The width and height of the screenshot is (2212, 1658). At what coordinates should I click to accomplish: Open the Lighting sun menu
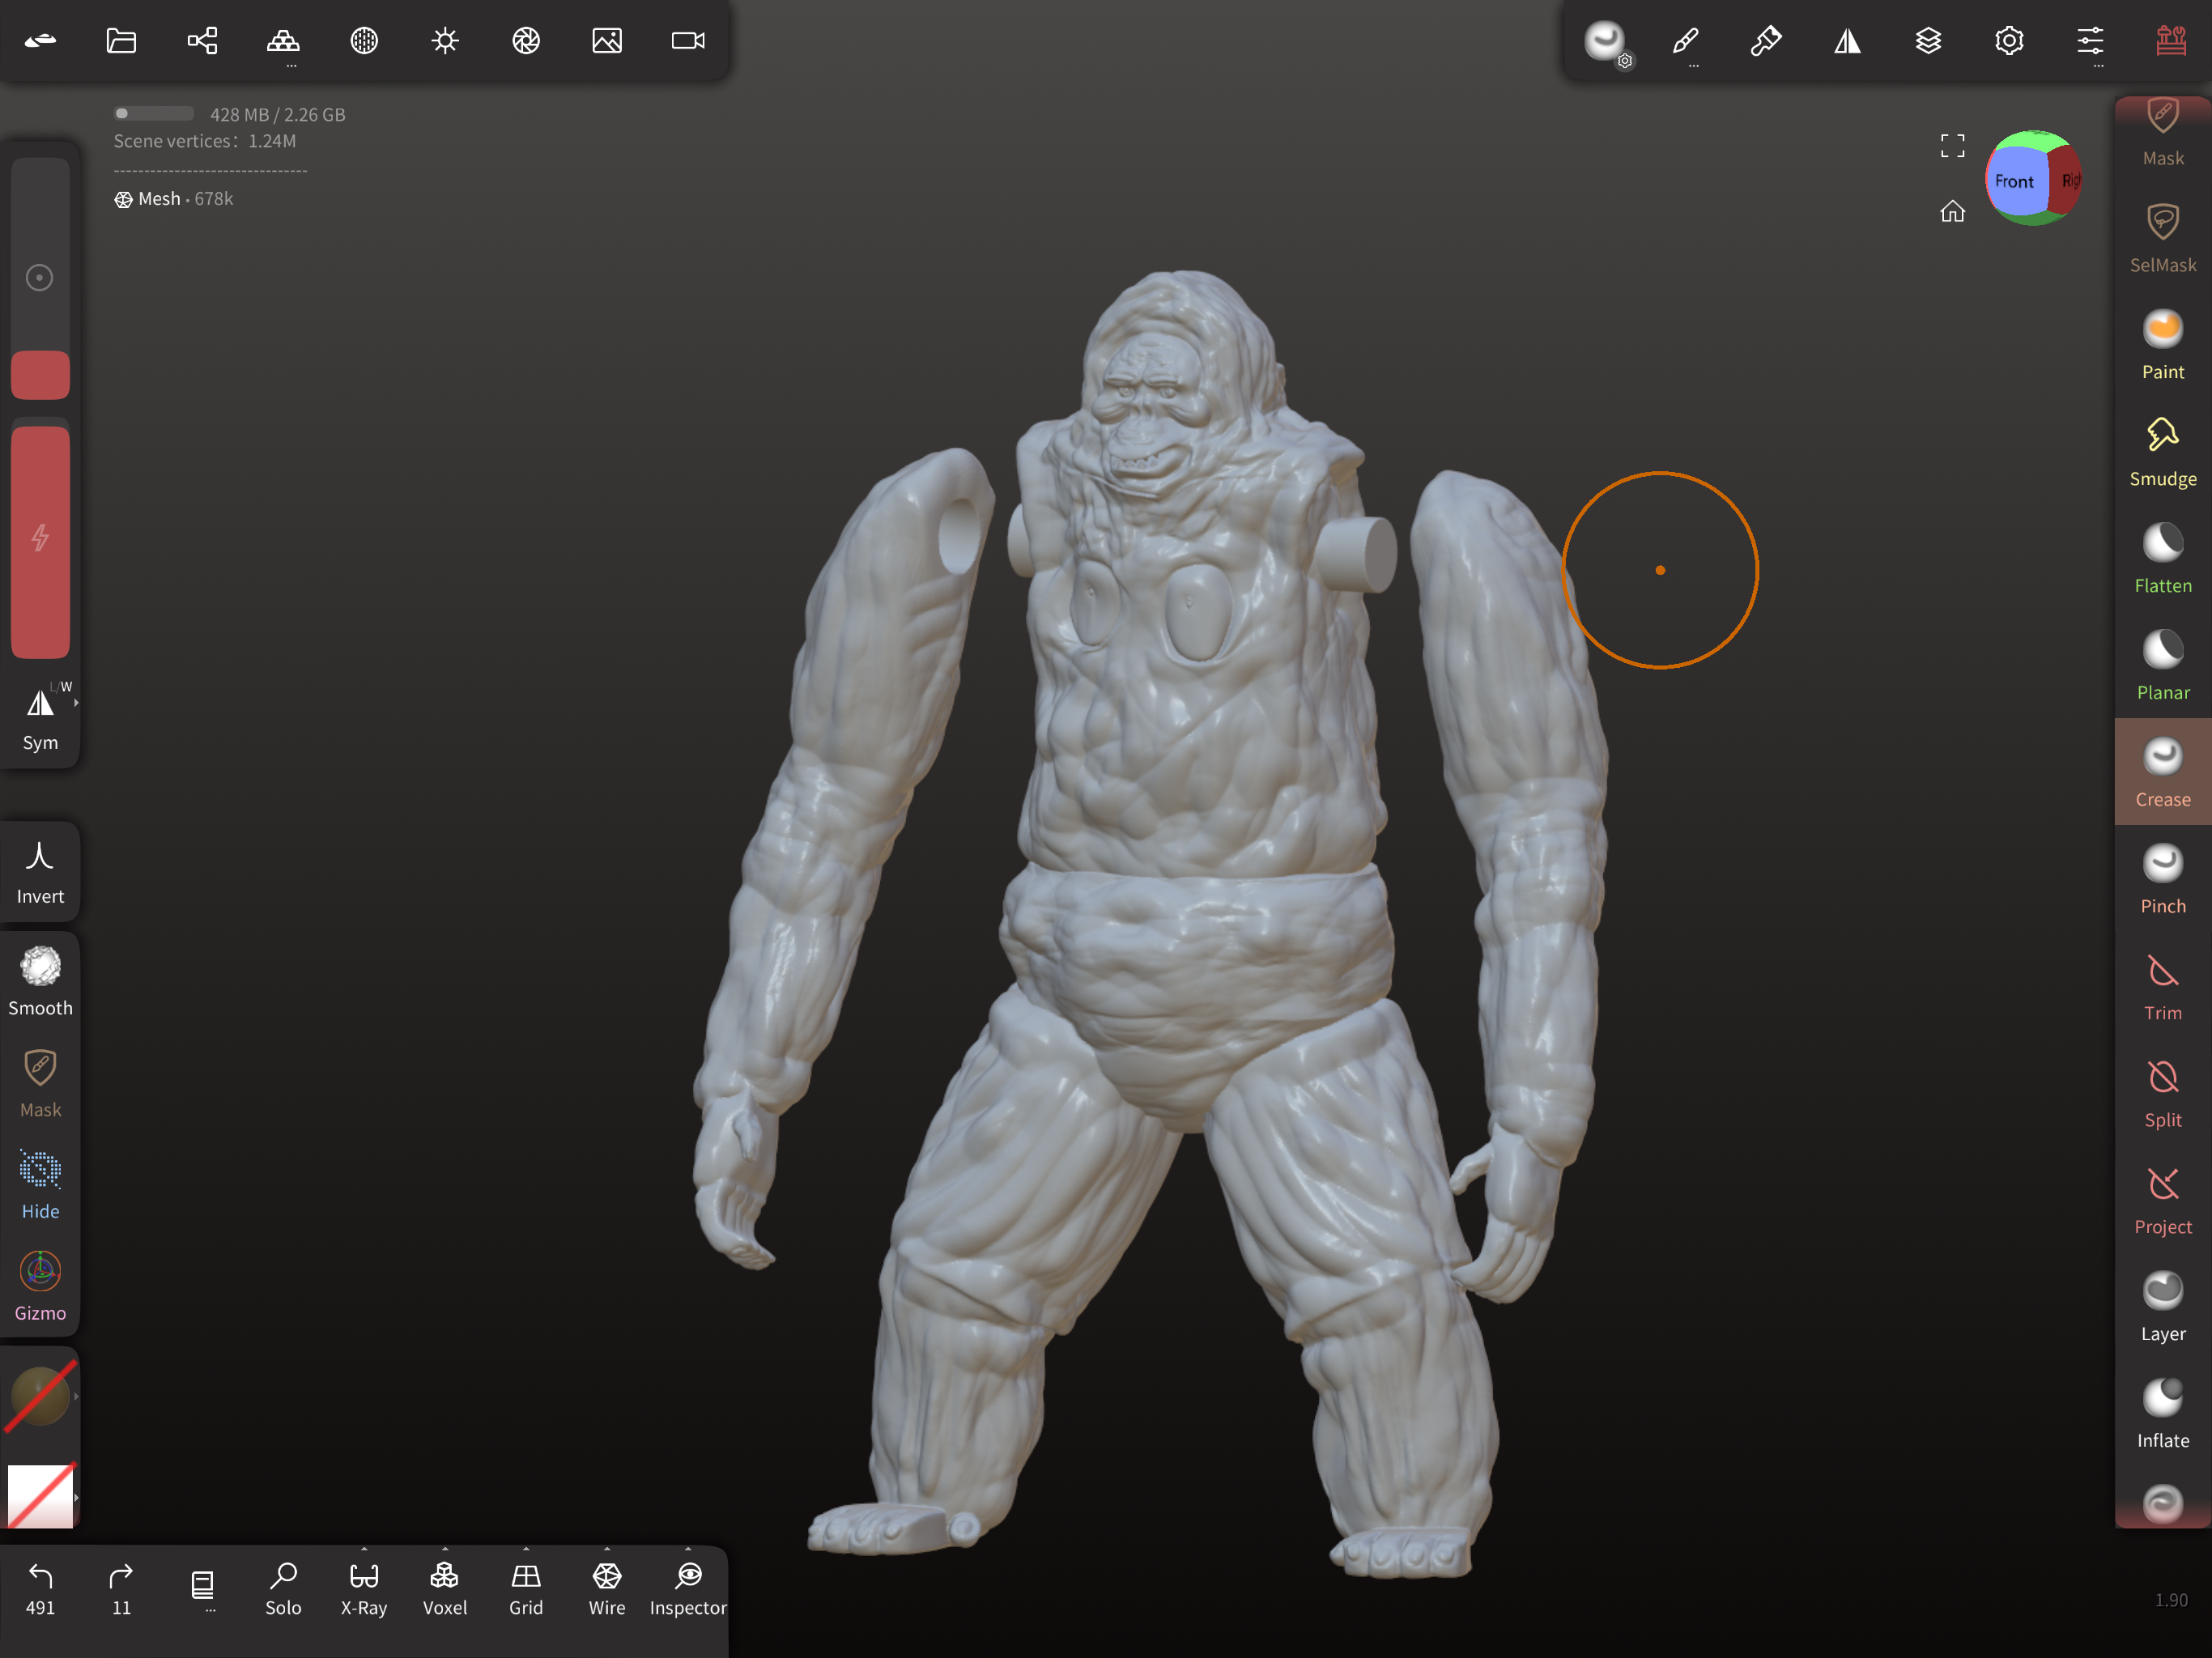pos(445,41)
